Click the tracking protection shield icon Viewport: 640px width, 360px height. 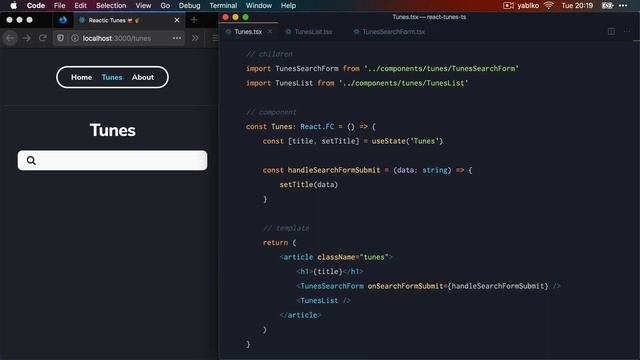(x=60, y=38)
